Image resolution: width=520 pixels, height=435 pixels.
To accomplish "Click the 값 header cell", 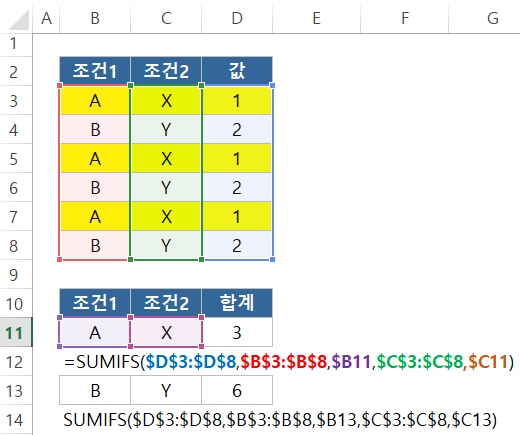I will (237, 71).
